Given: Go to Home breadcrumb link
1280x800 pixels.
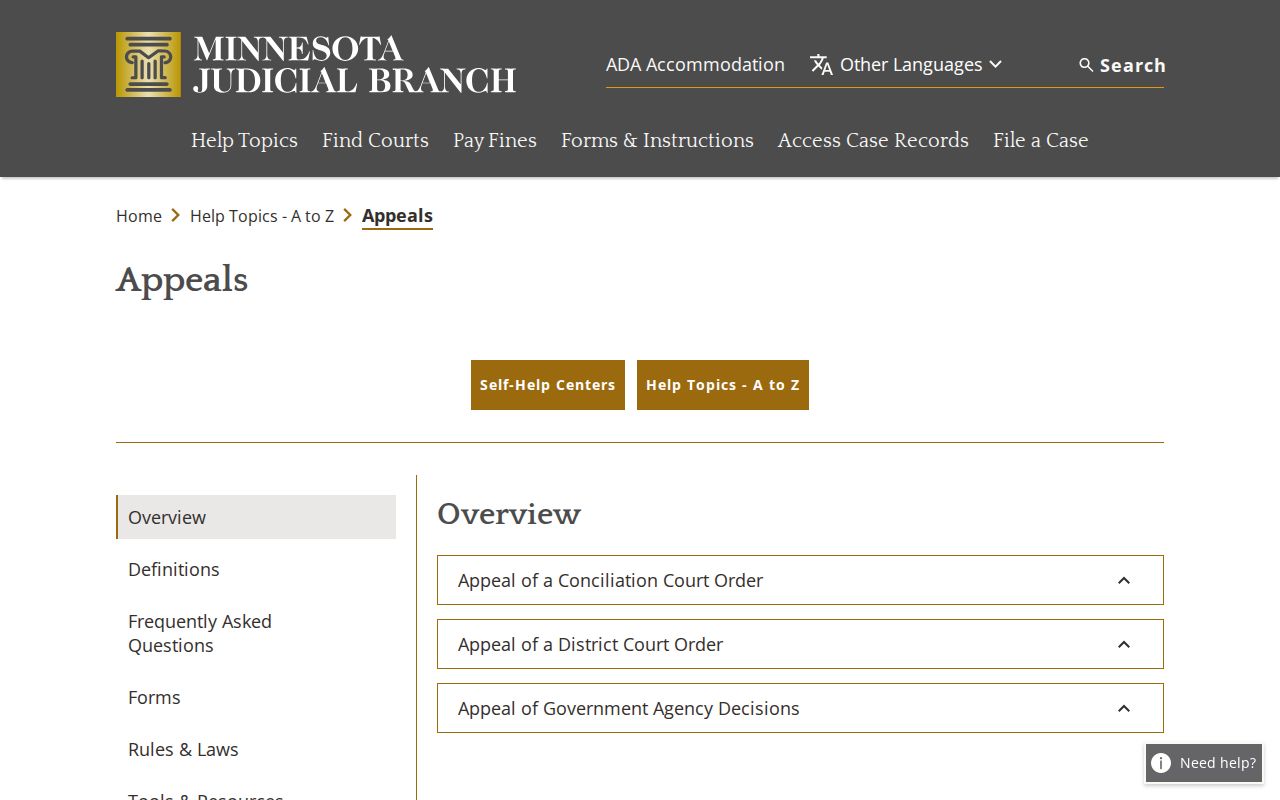Looking at the screenshot, I should (x=139, y=216).
